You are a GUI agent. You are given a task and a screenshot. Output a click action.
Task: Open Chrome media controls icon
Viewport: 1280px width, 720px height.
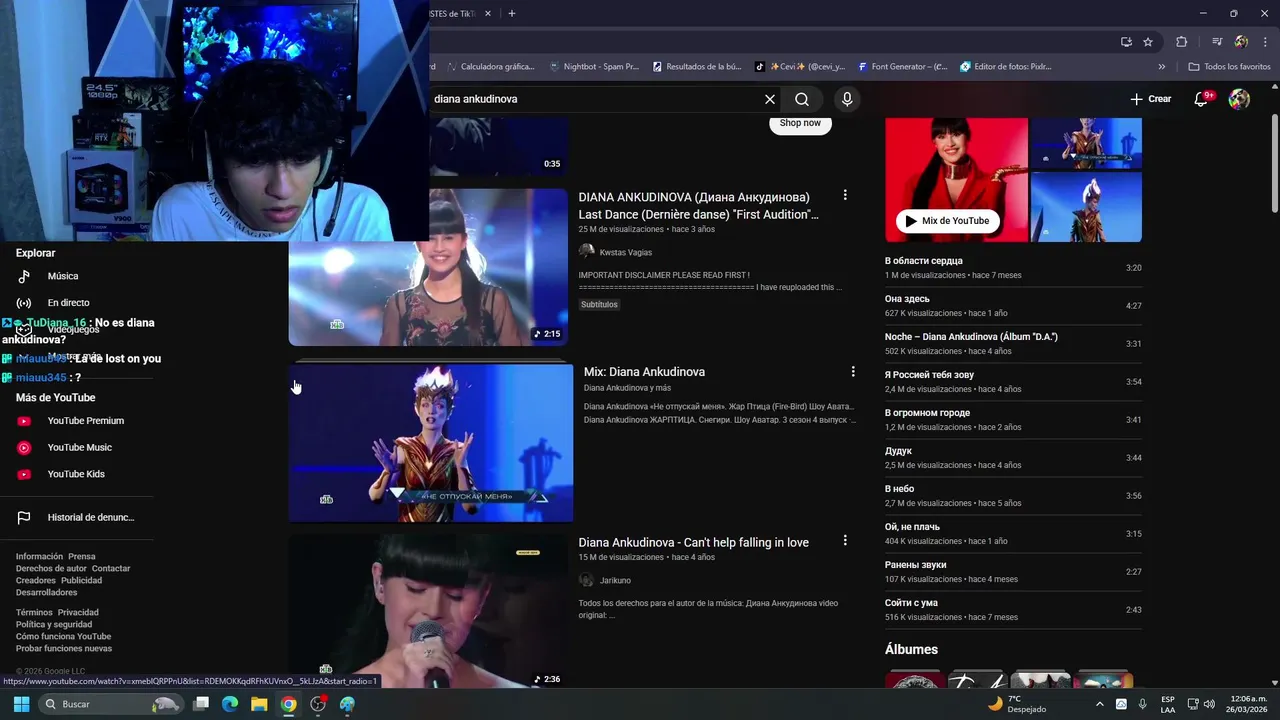click(1217, 42)
